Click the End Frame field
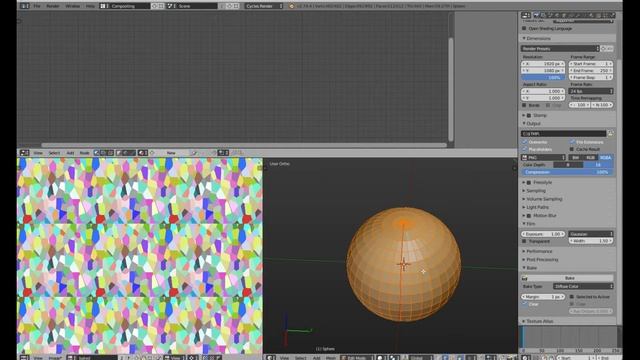Image resolution: width=640 pixels, height=360 pixels. coord(591,71)
